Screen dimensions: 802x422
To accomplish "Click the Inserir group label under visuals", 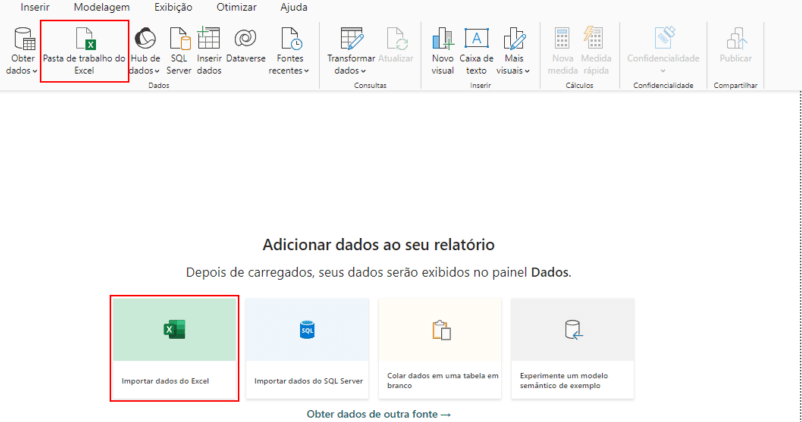I will (480, 85).
